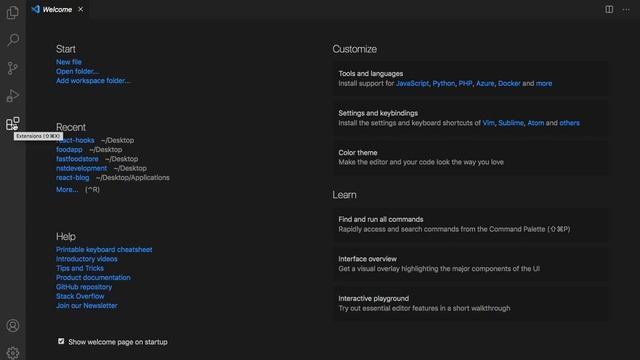640x360 pixels.
Task: Open recent project nstdevelopment
Action: pos(81,168)
